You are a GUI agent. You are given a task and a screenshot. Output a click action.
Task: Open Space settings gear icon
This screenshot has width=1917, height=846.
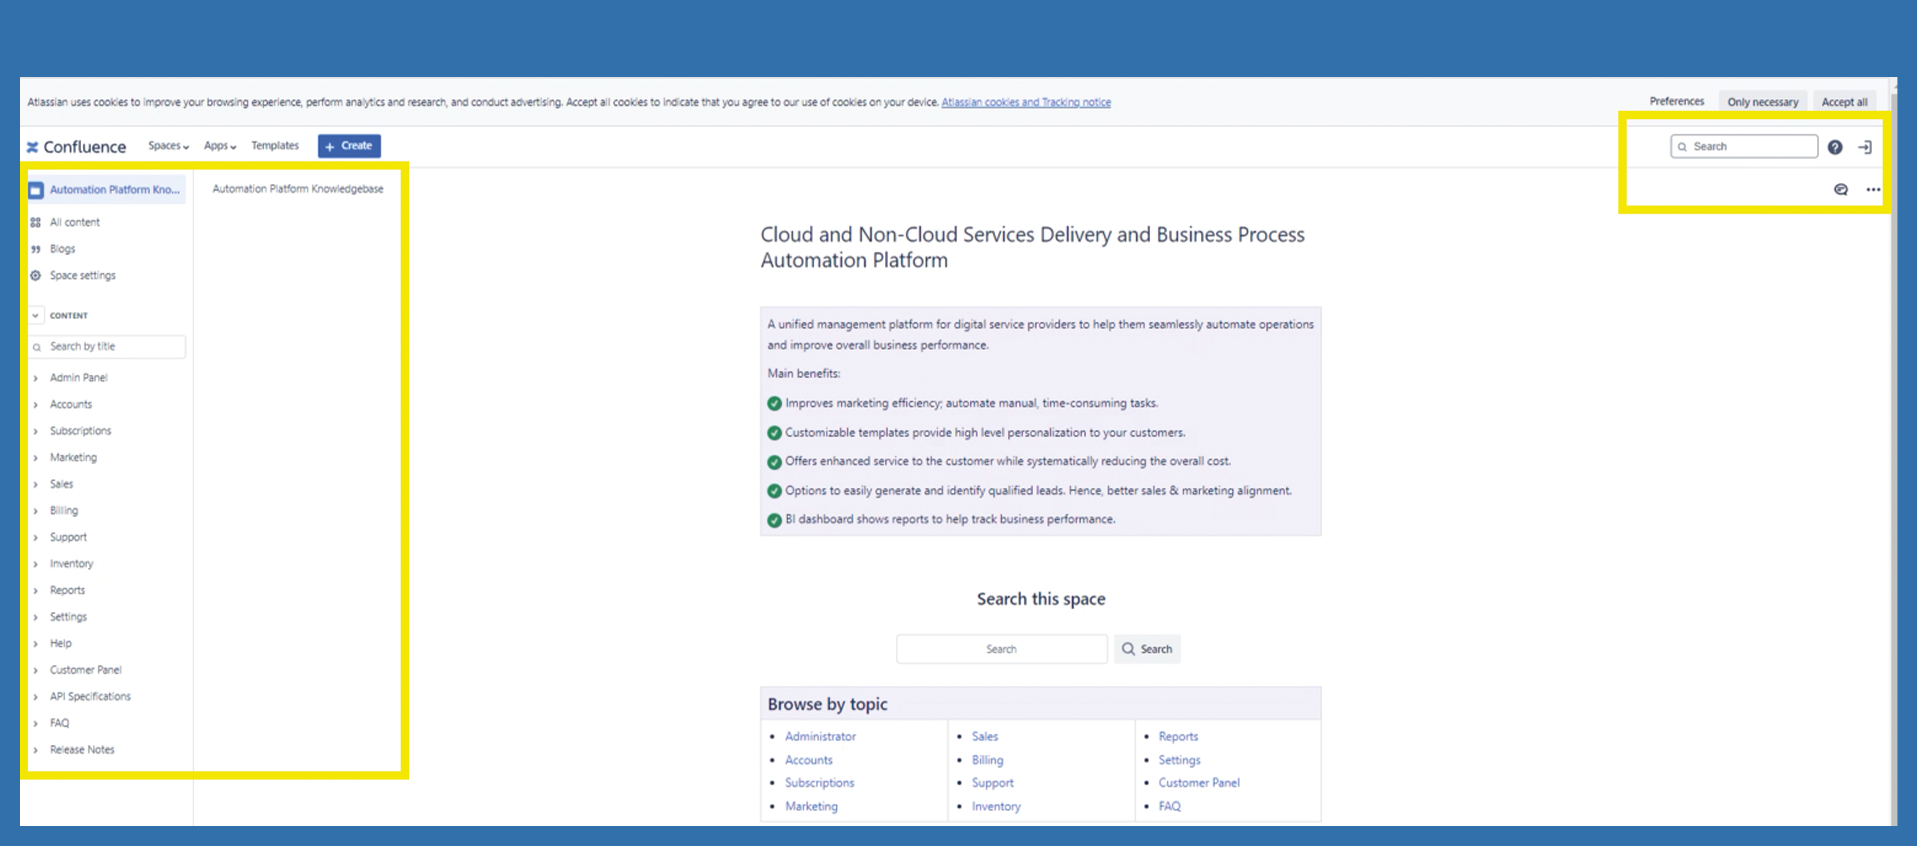(36, 276)
